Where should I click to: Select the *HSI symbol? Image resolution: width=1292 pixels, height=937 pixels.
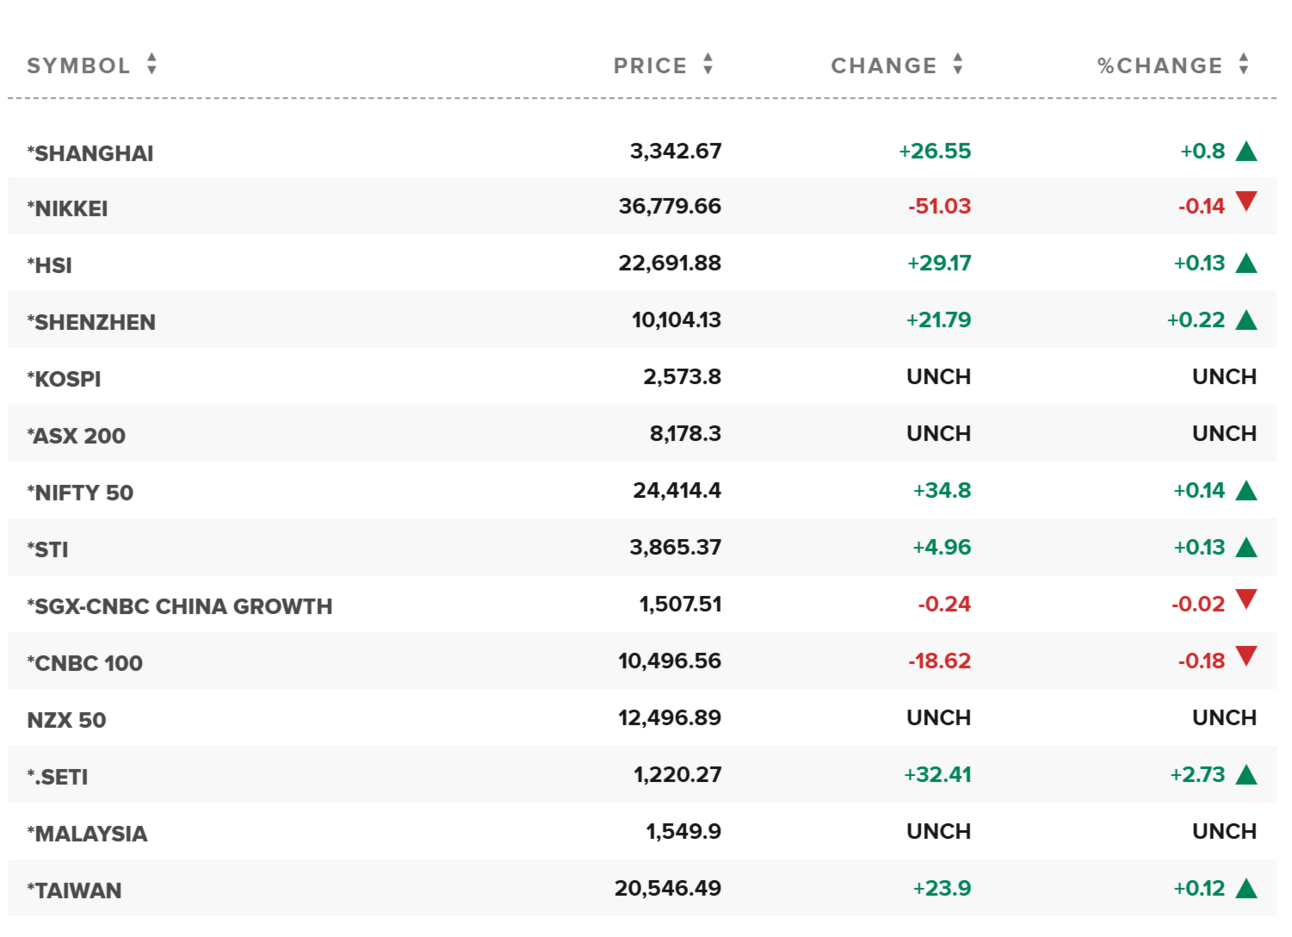tap(50, 266)
